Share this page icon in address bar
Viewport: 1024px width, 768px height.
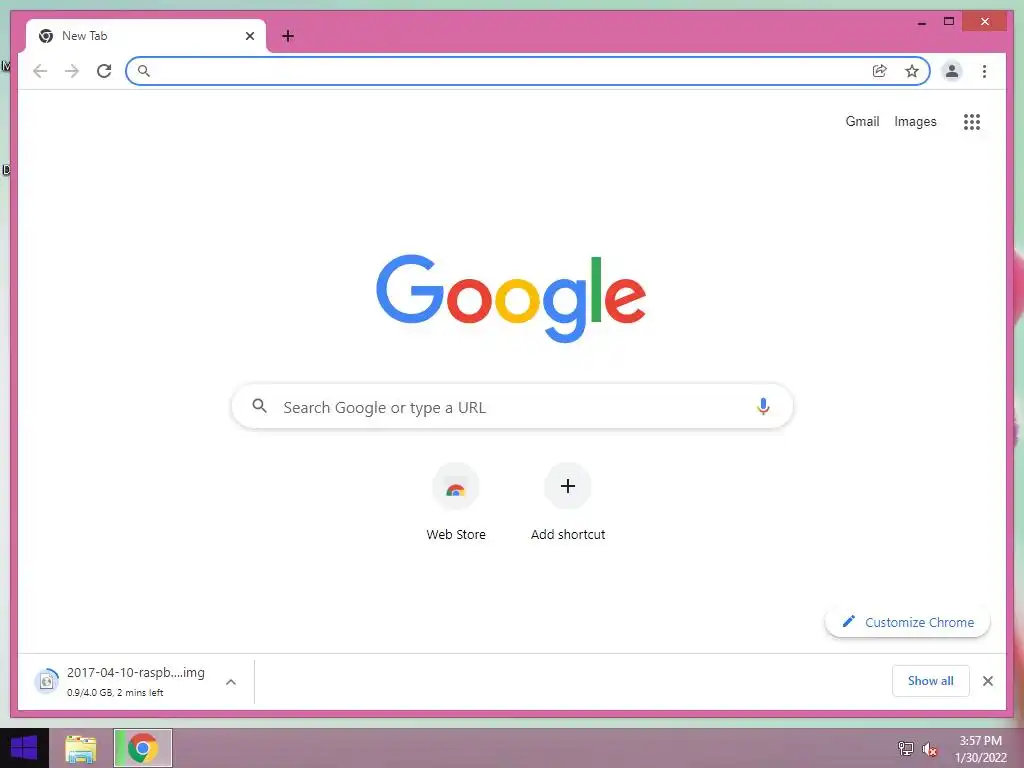pyautogui.click(x=880, y=71)
